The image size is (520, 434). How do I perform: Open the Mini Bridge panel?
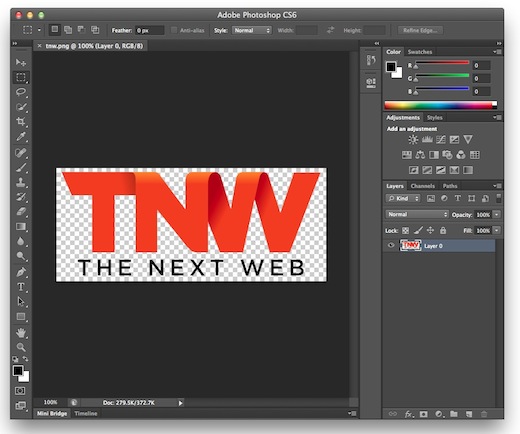(x=52, y=413)
